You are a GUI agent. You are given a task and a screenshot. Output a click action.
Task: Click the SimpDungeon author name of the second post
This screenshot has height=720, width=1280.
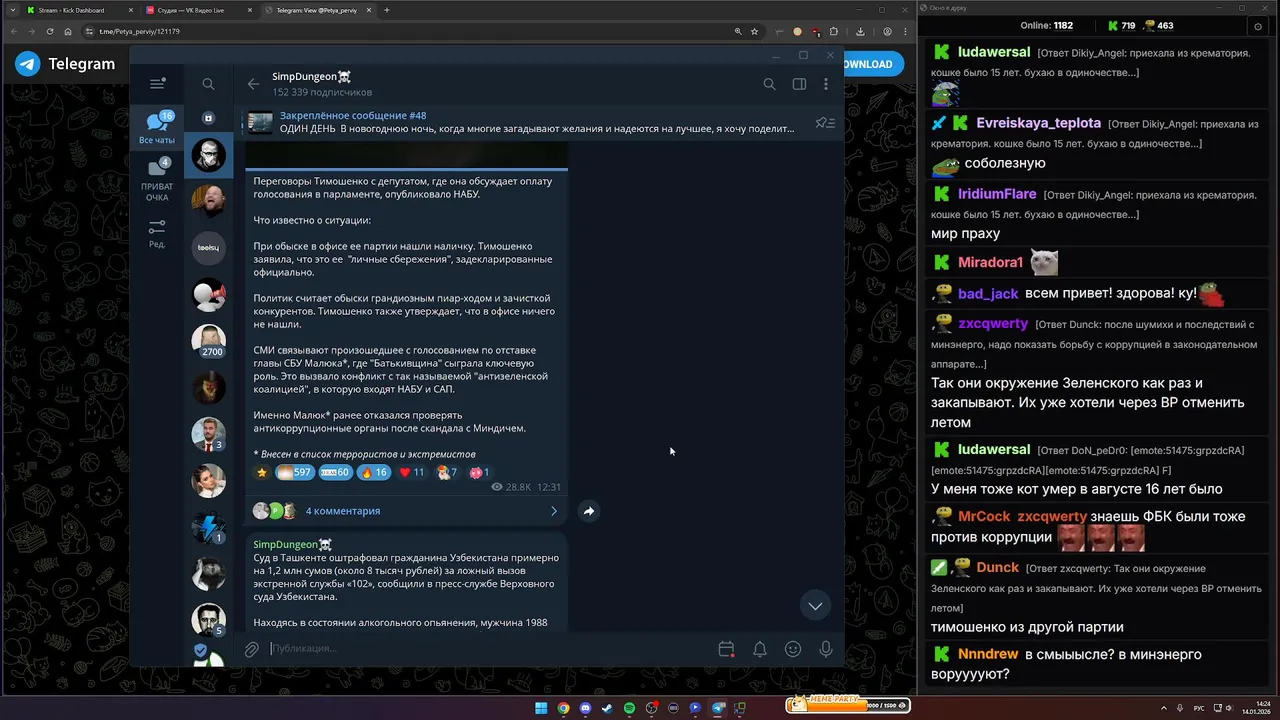293,544
